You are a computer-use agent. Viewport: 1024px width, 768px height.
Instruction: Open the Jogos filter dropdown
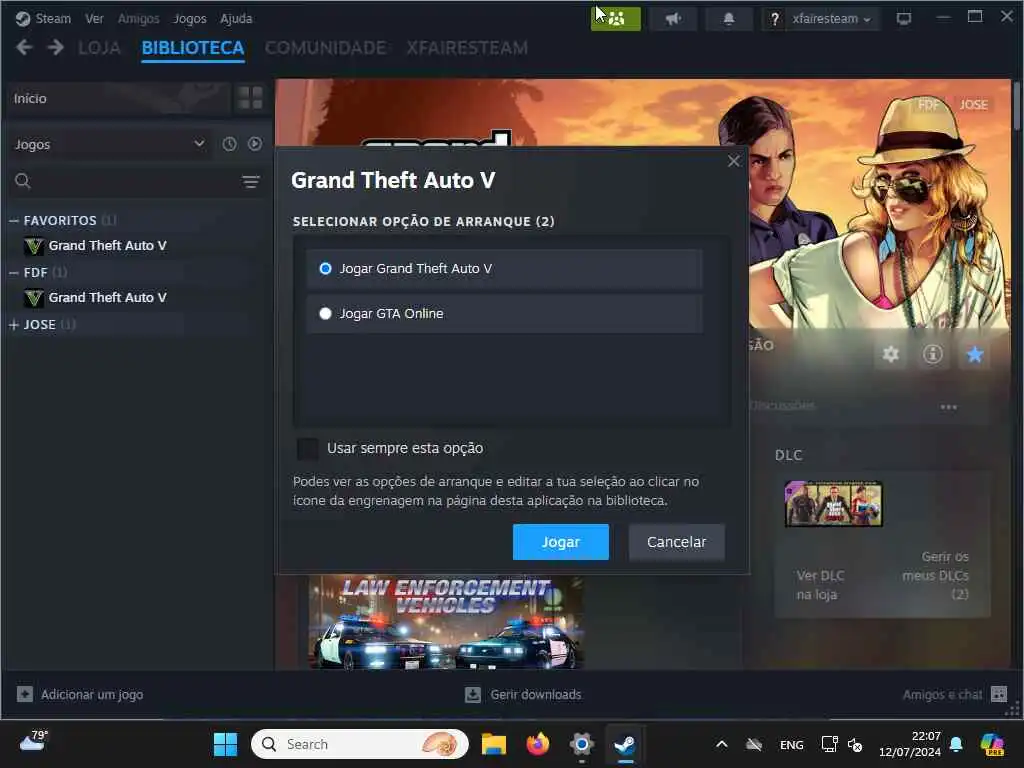coord(110,144)
